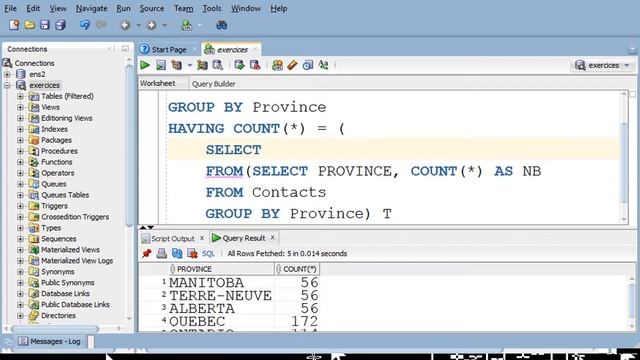Click the SQL editor vertical scrollbar
This screenshot has height=360, width=640.
point(624,162)
